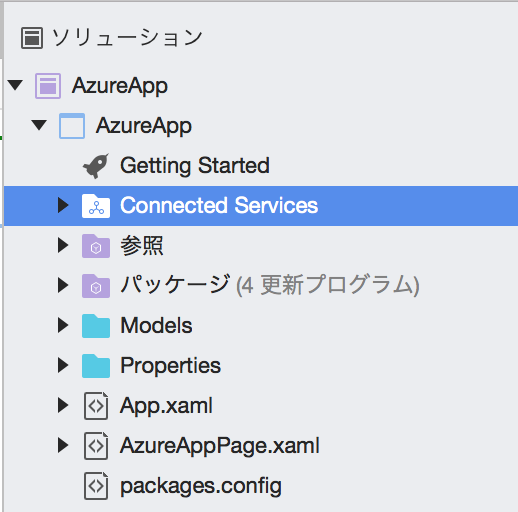The image size is (518, 512).
Task: Collapse the AzureApp project node
Action: point(39,125)
